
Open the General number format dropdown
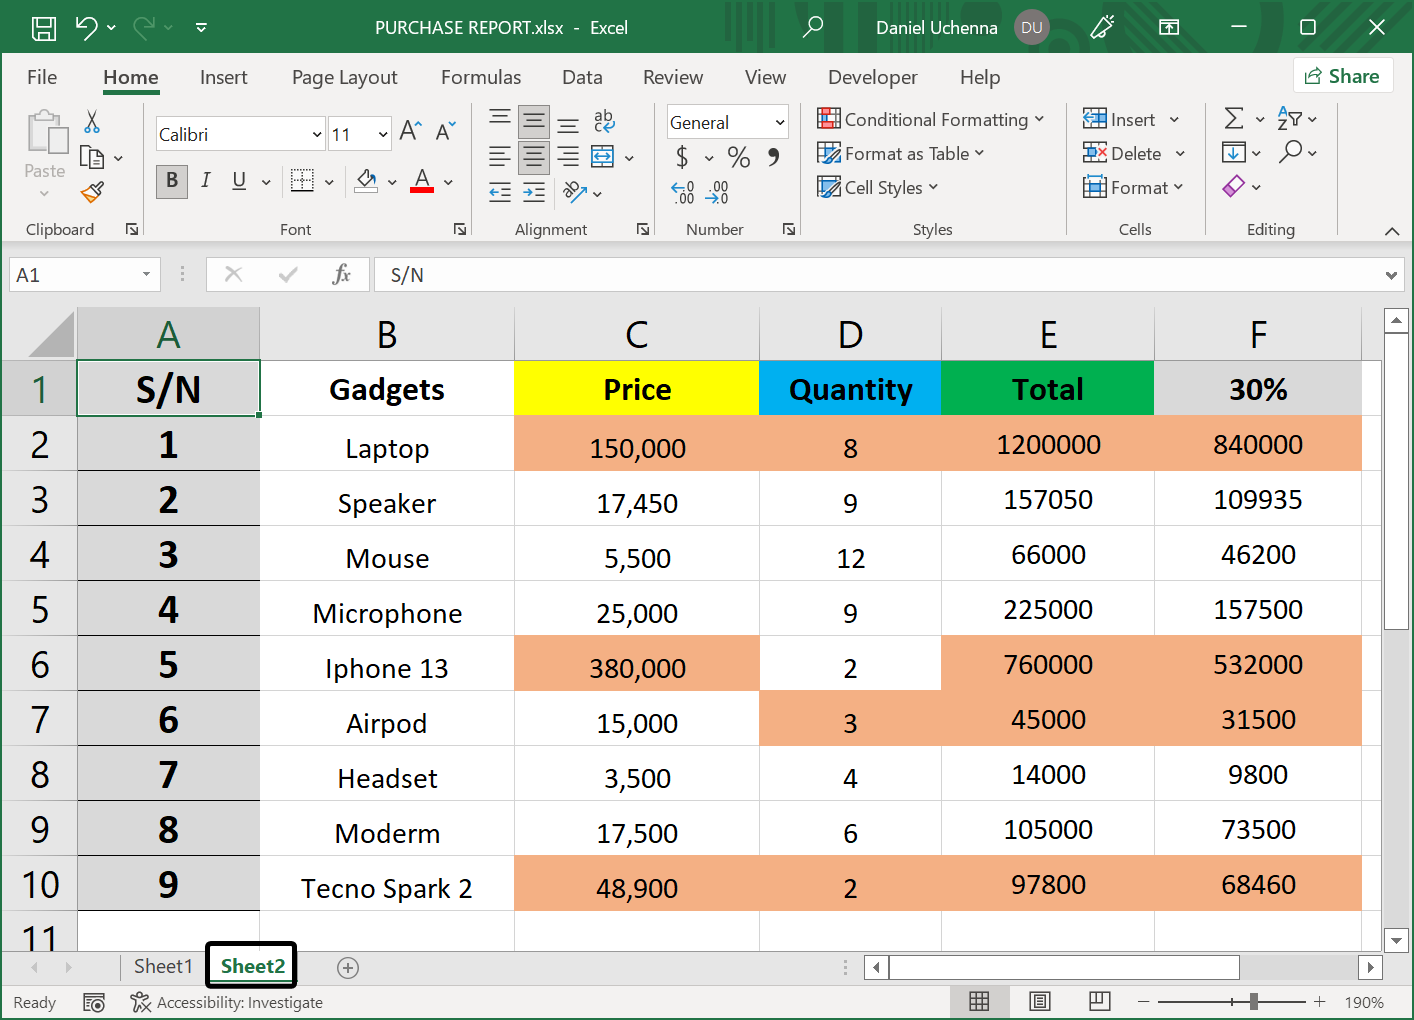coord(727,122)
